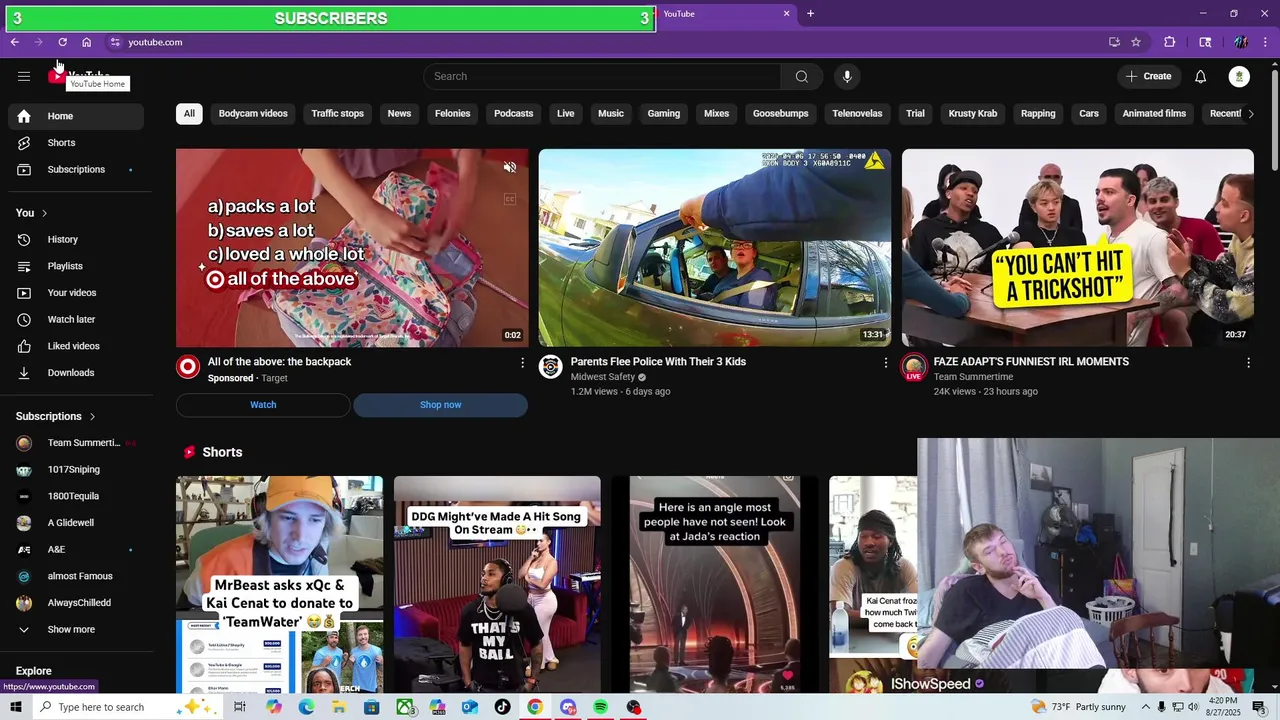The image size is (1280, 720).
Task: Go back in Chrome history
Action: click(14, 42)
